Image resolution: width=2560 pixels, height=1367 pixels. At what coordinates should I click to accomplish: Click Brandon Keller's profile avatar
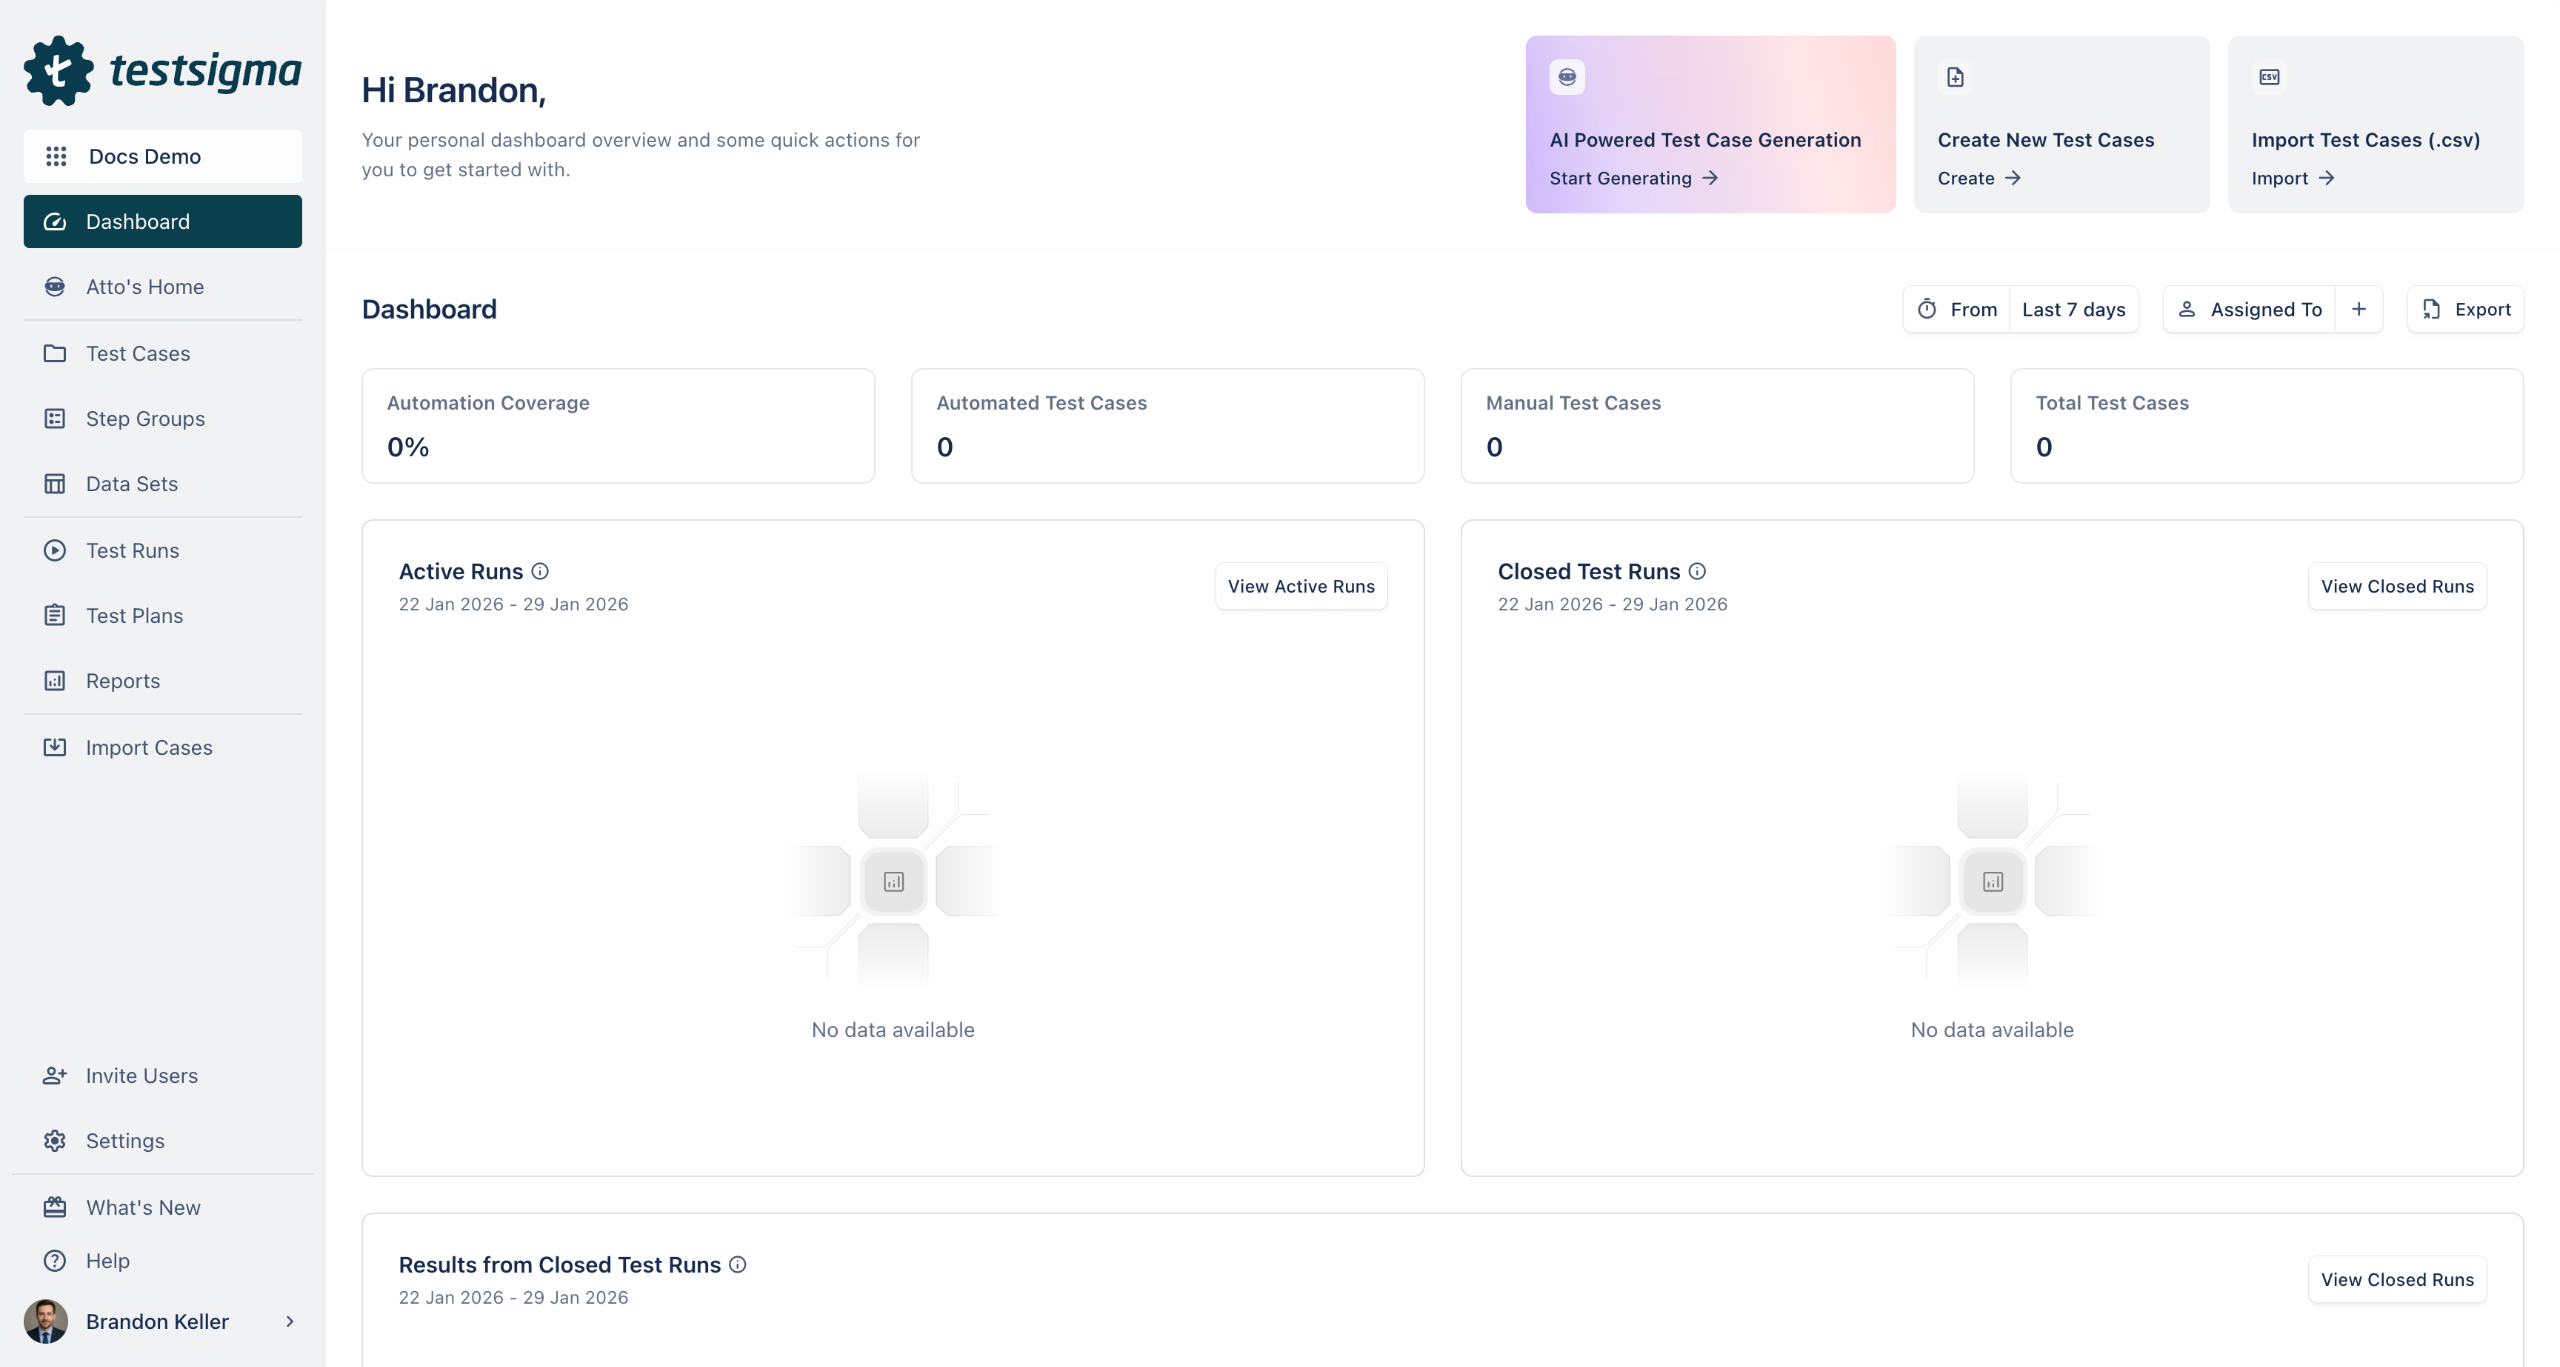(46, 1322)
